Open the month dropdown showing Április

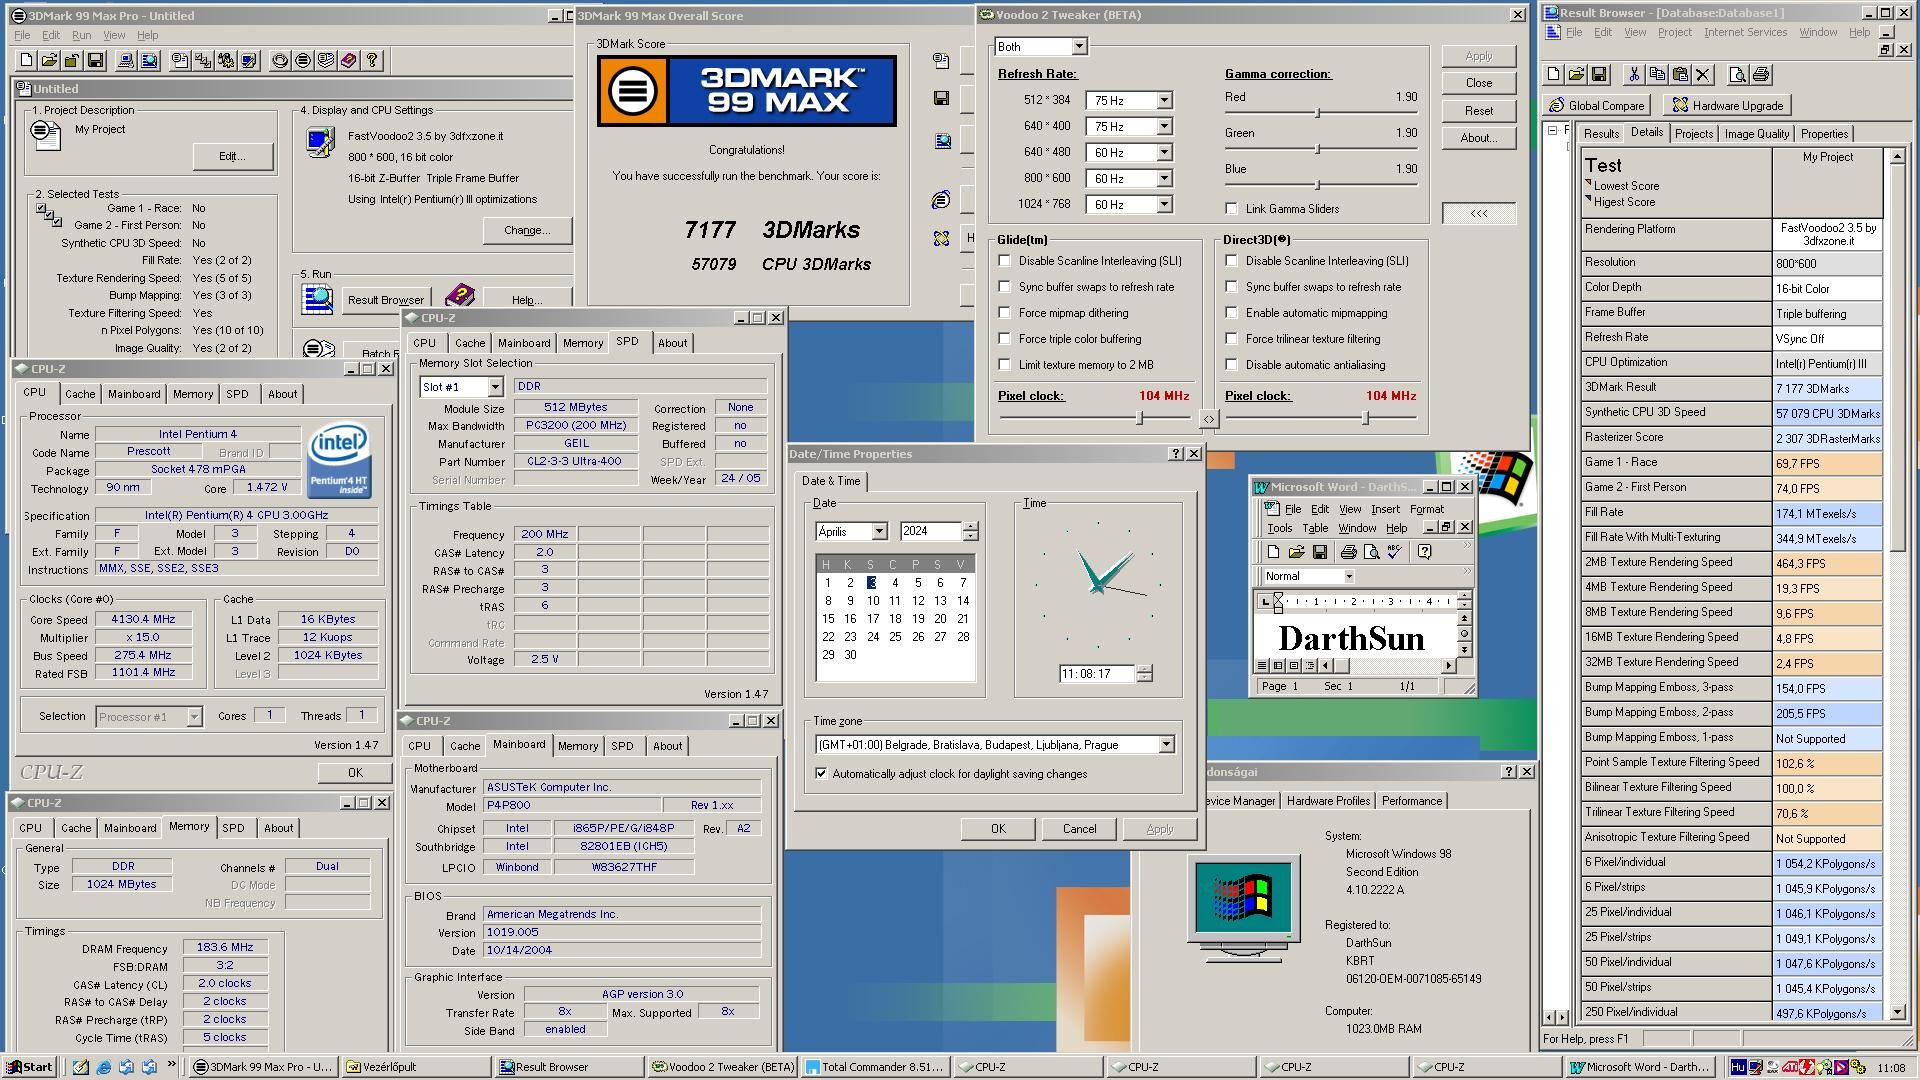point(878,532)
